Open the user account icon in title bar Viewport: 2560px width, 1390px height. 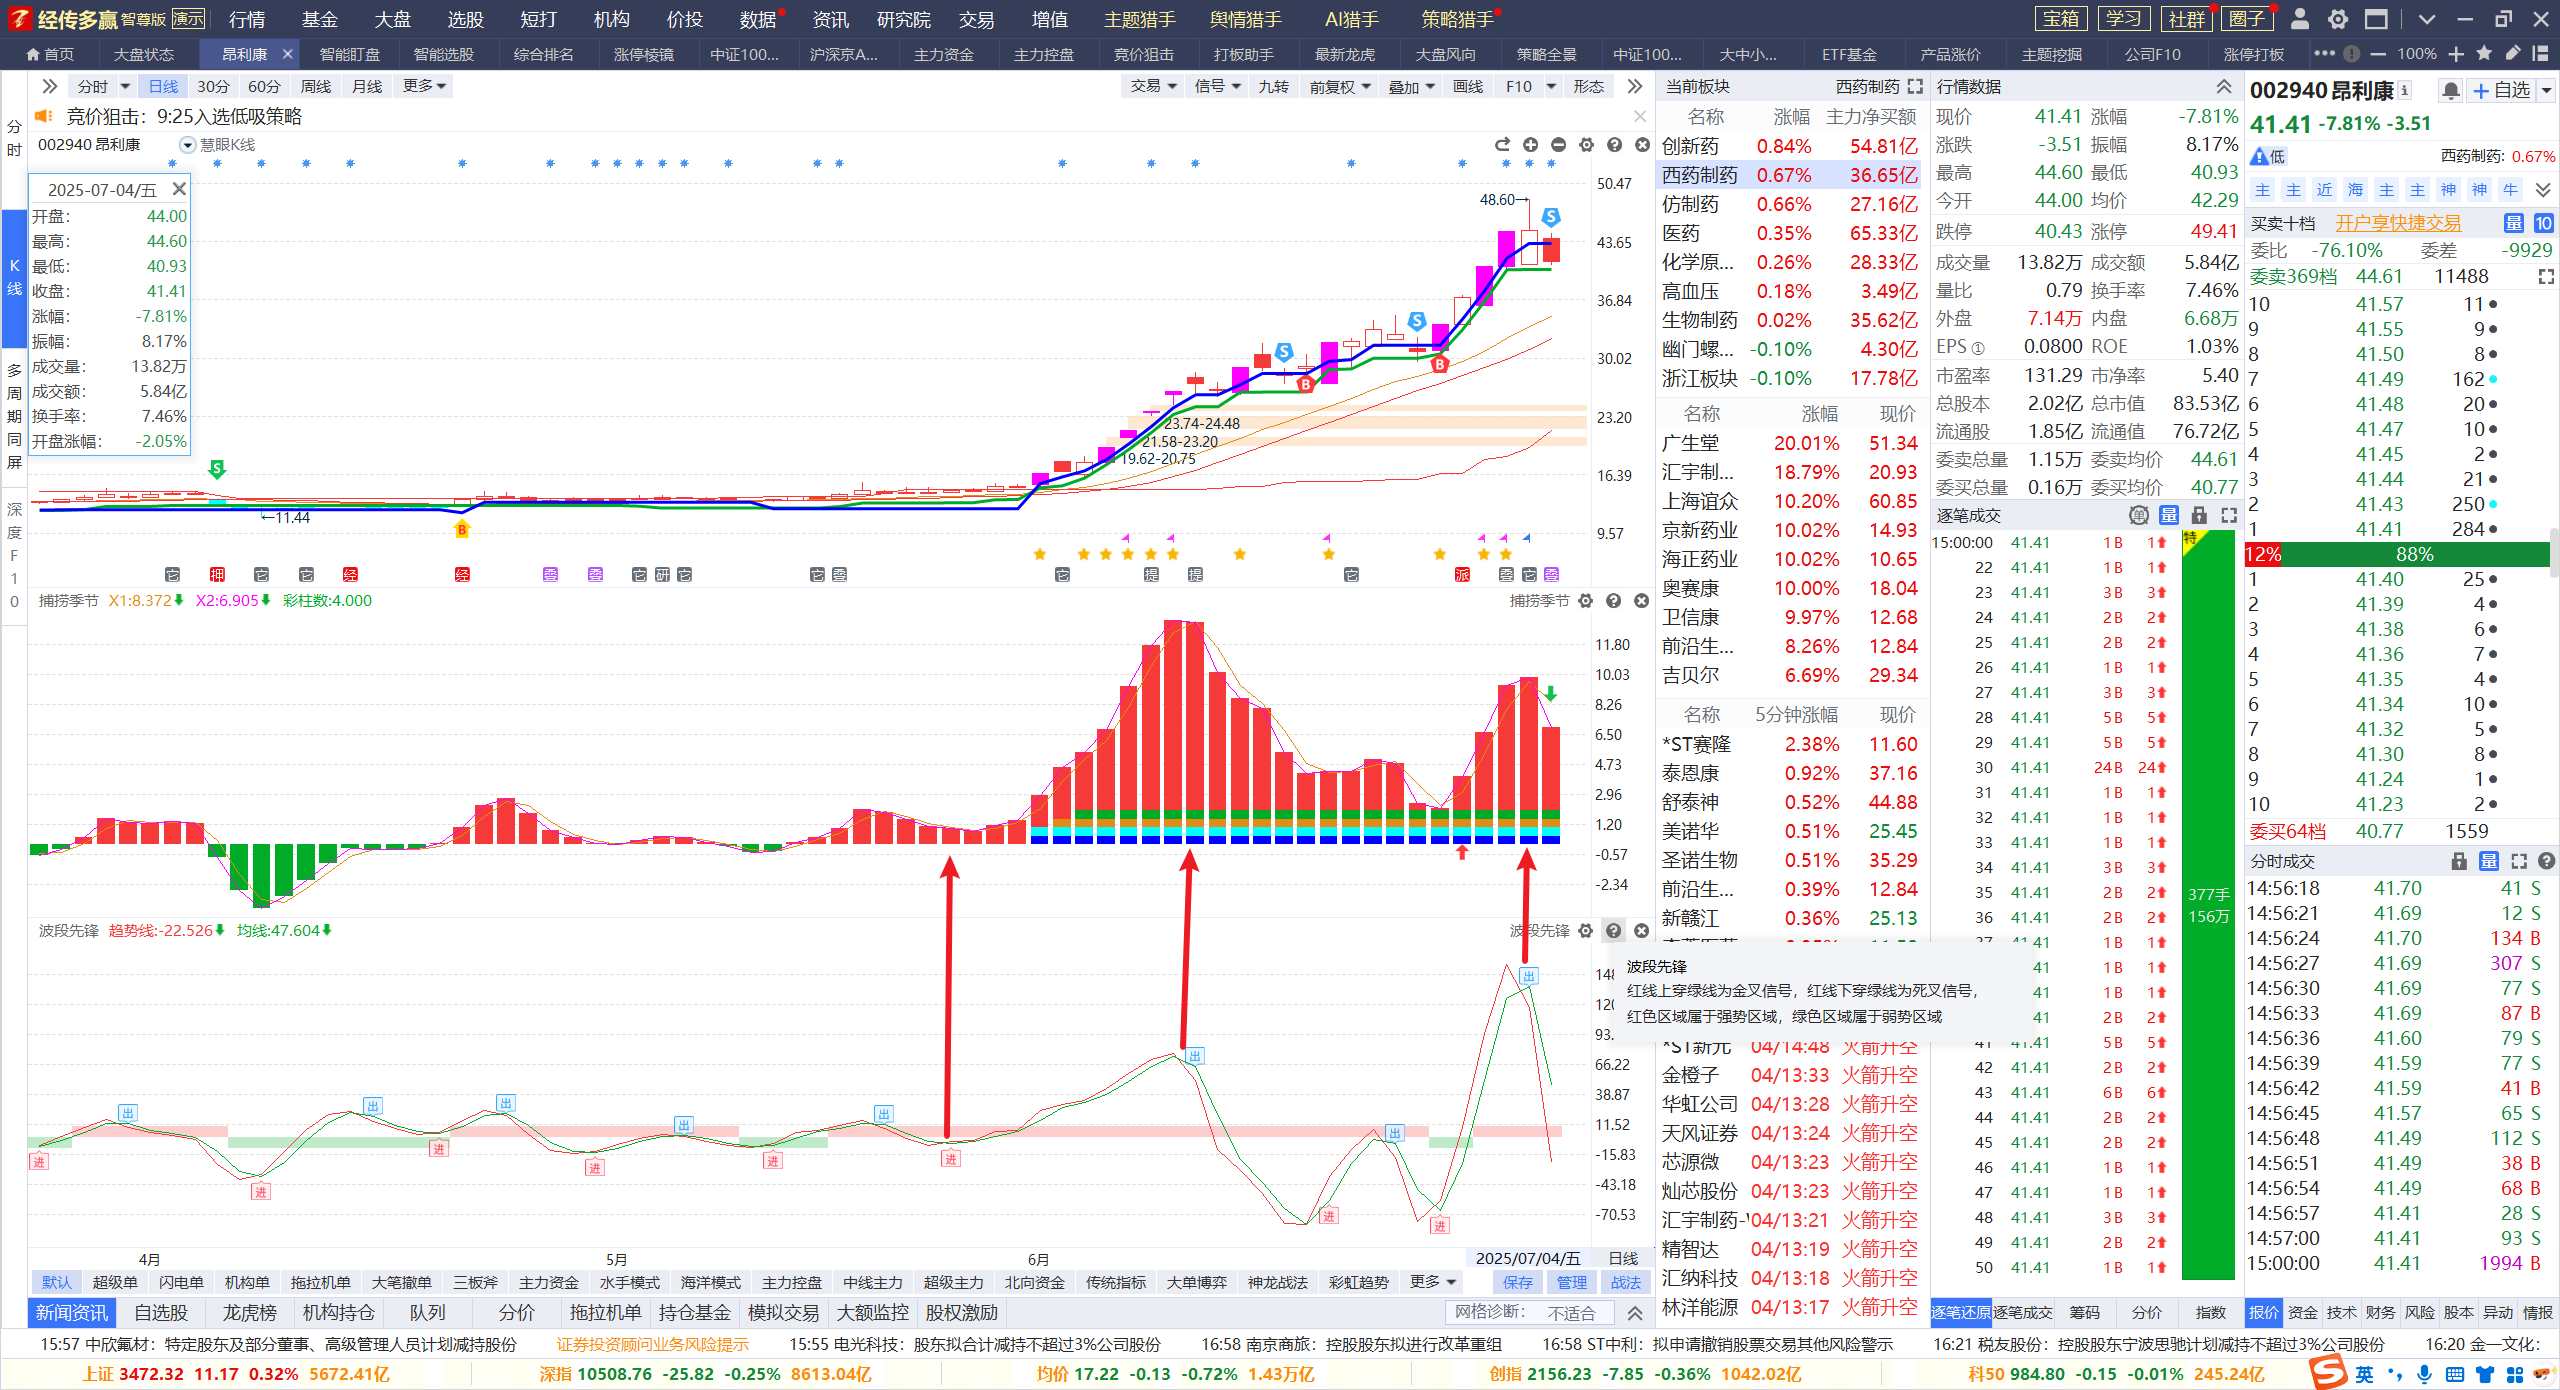[x=2299, y=19]
